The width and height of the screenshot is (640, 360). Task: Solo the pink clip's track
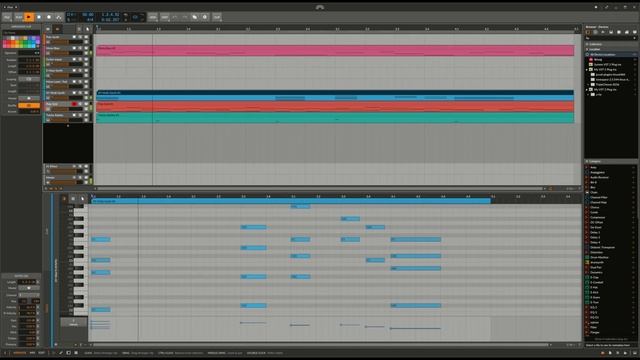point(80,48)
